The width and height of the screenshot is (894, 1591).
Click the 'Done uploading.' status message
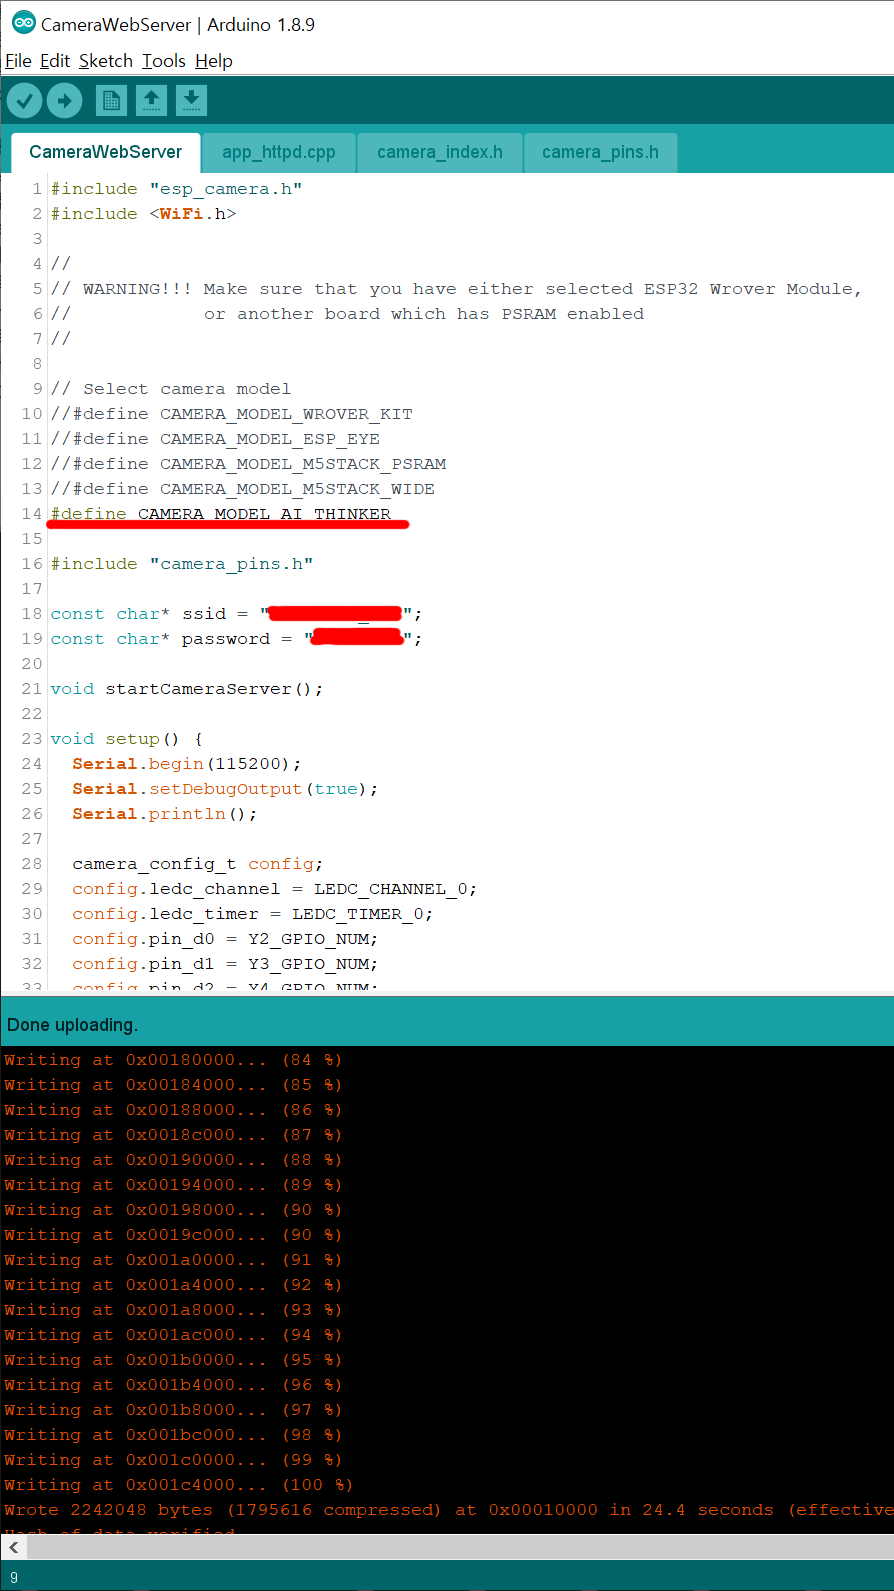73,1025
